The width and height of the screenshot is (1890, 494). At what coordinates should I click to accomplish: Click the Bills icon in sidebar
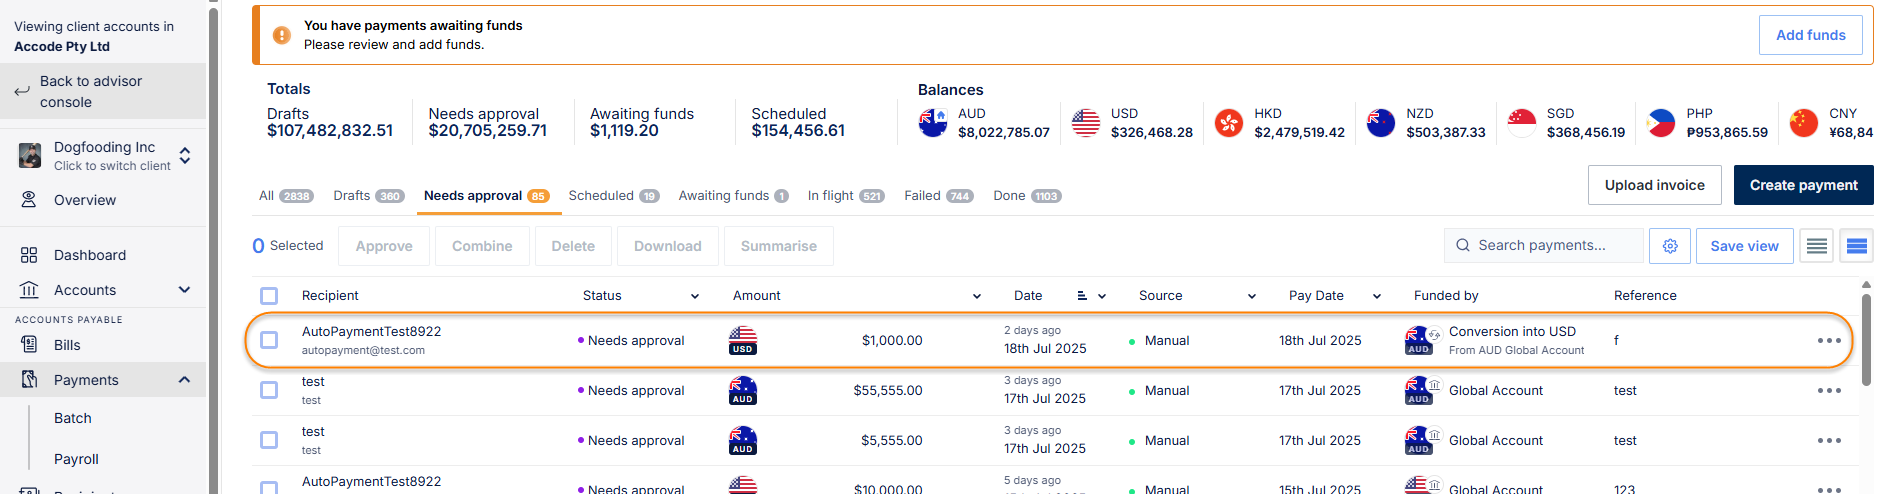click(x=29, y=345)
